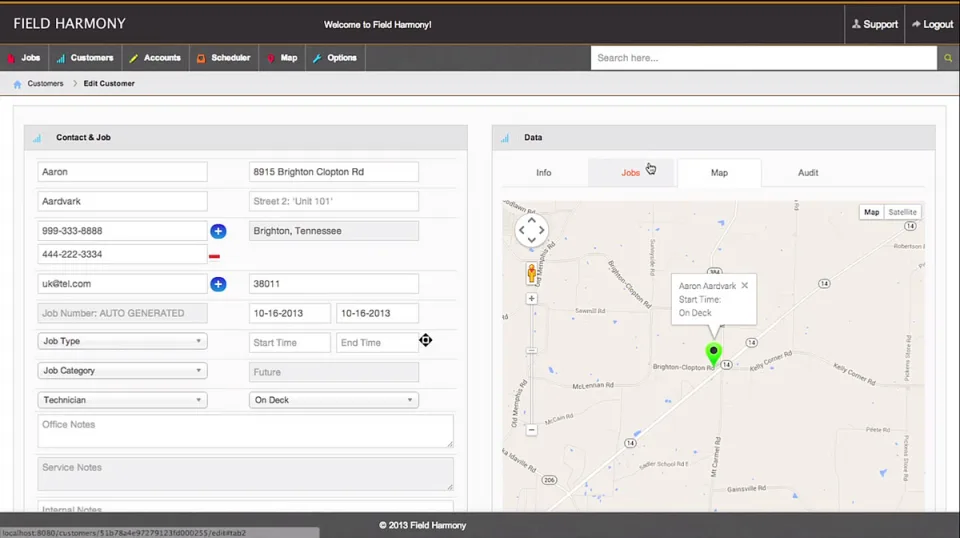Open the Jobs menu in navigation bar

[x=24, y=58]
